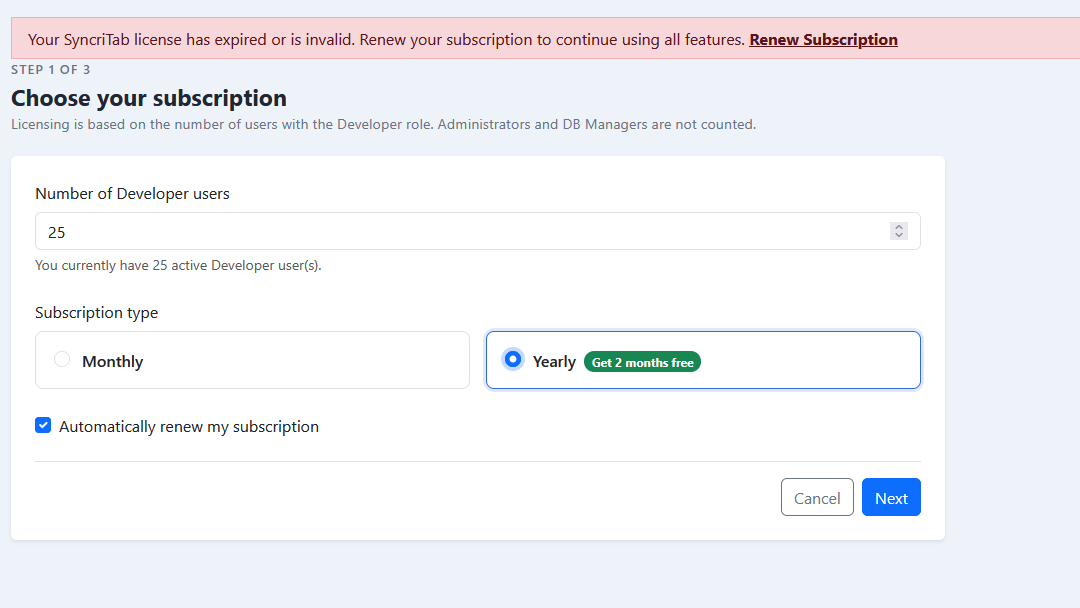Screen dimensions: 1080x608
Task: Uncheck Automatically renew my subscription
Action: (x=43, y=426)
